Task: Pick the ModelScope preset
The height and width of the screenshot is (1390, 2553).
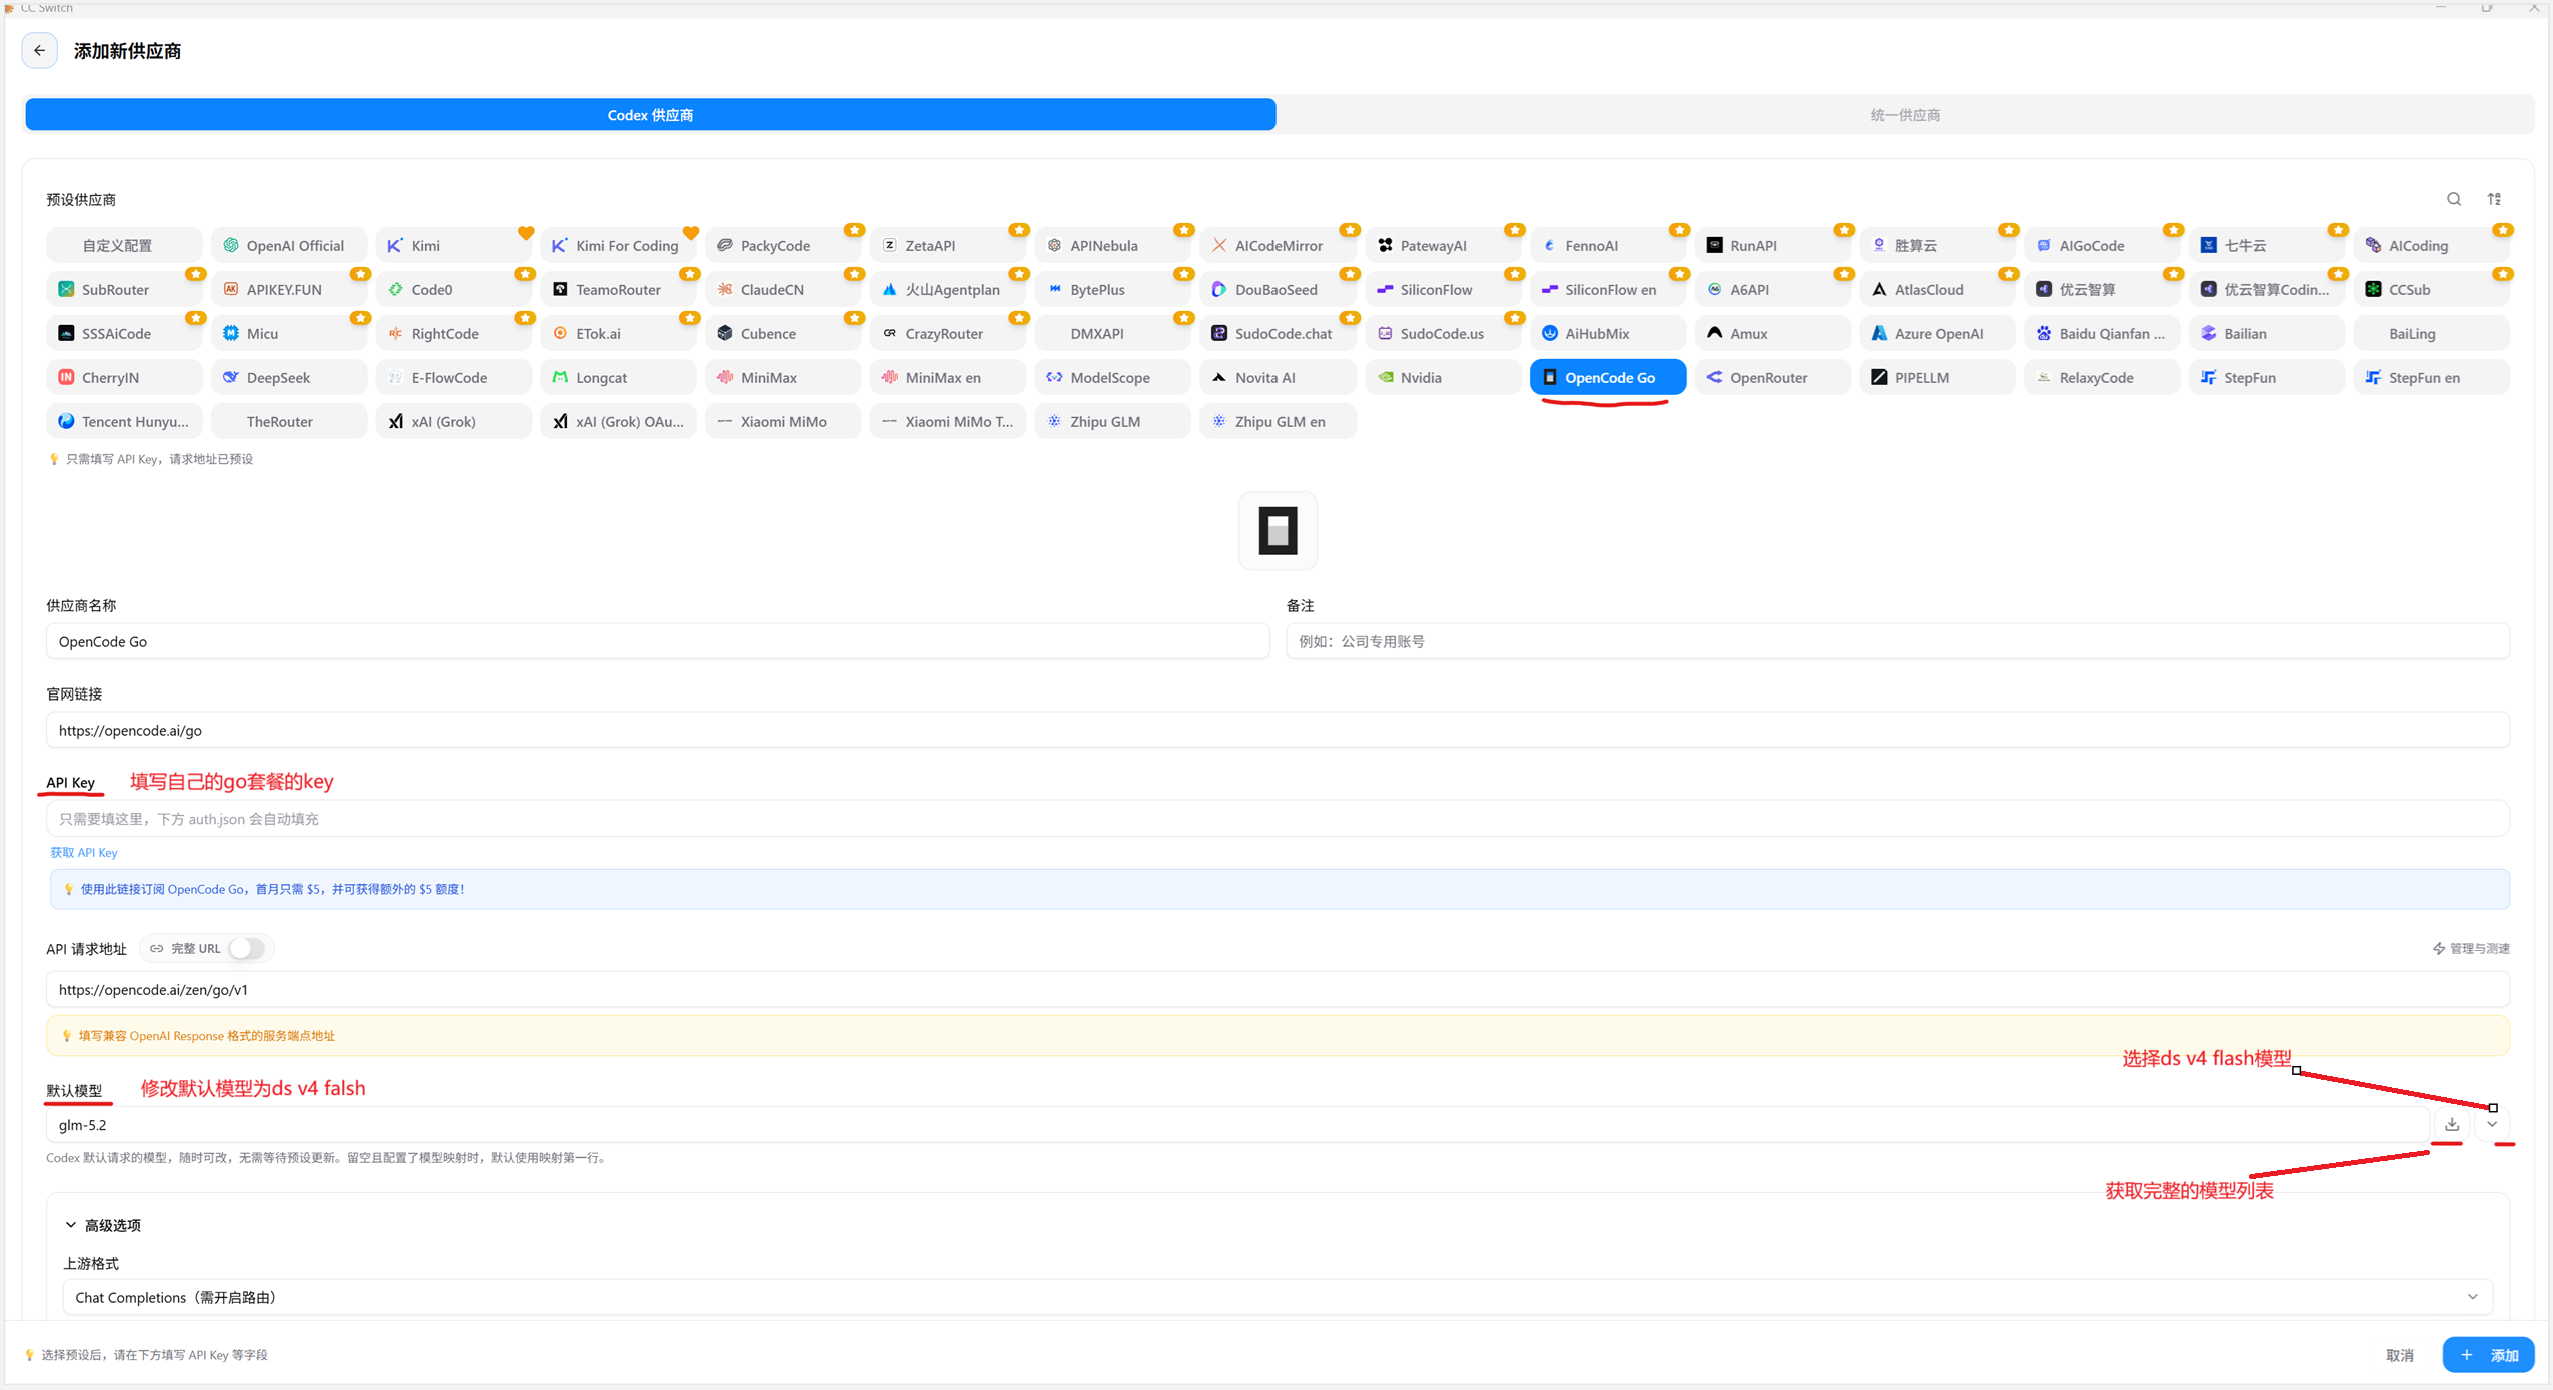Action: (x=1112, y=377)
